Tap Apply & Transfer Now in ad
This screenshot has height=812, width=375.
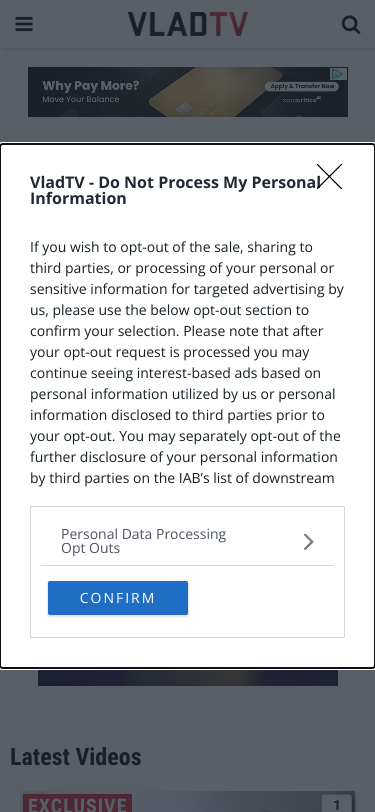coord(302,86)
